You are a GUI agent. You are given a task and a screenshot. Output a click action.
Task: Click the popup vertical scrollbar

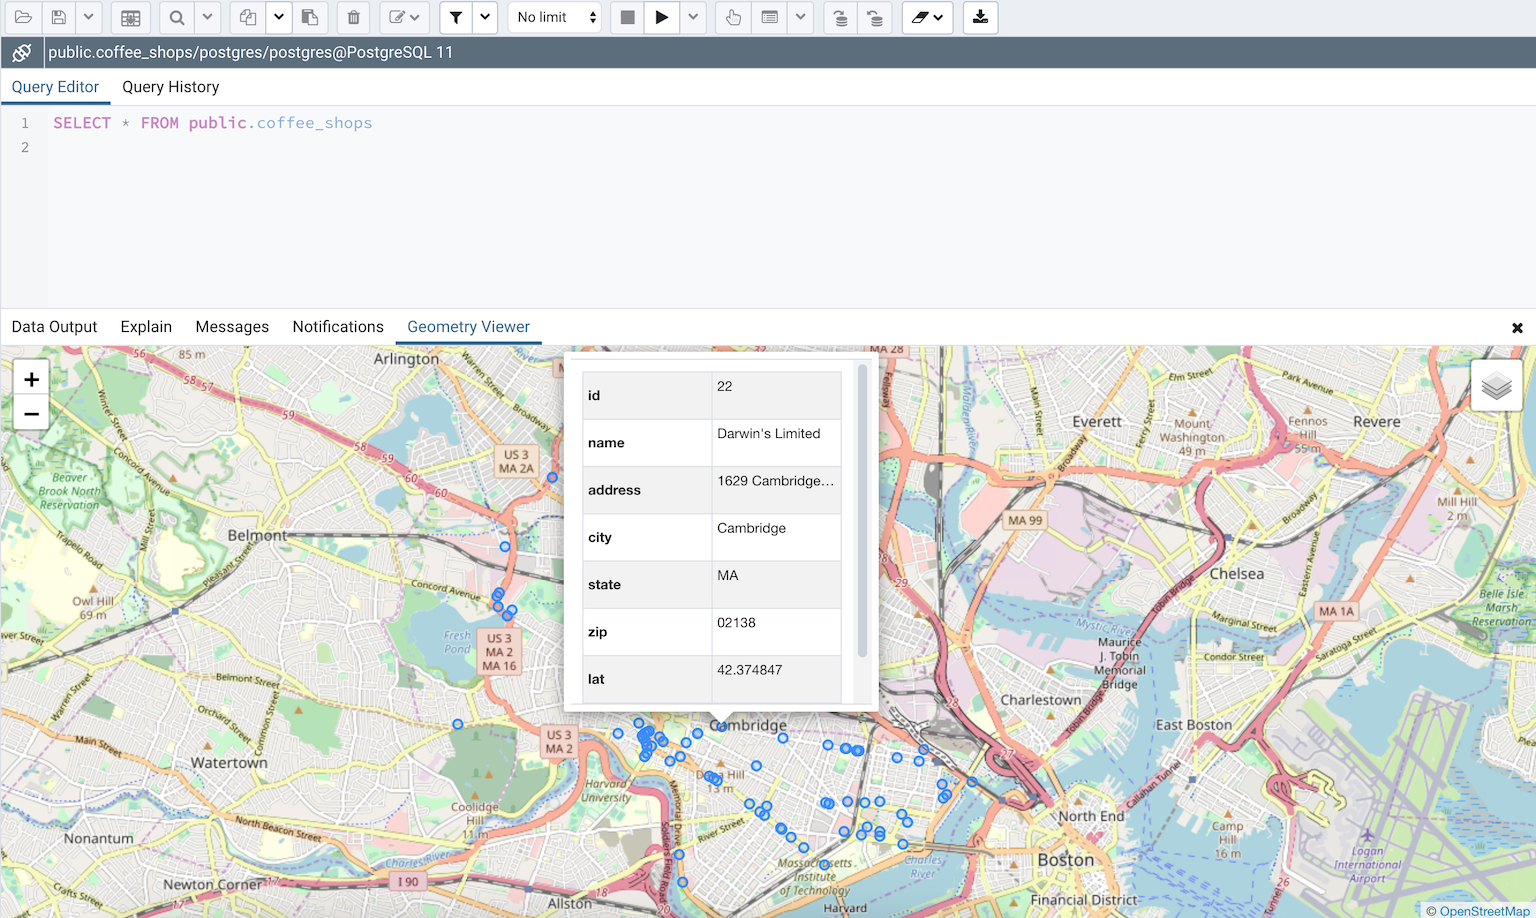(863, 510)
